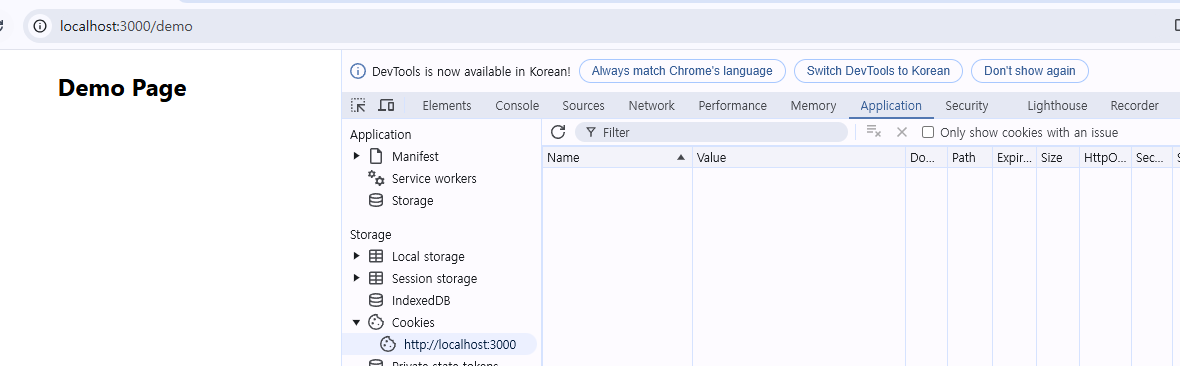1180x366 pixels.
Task: Switch to the Security tab
Action: (967, 105)
